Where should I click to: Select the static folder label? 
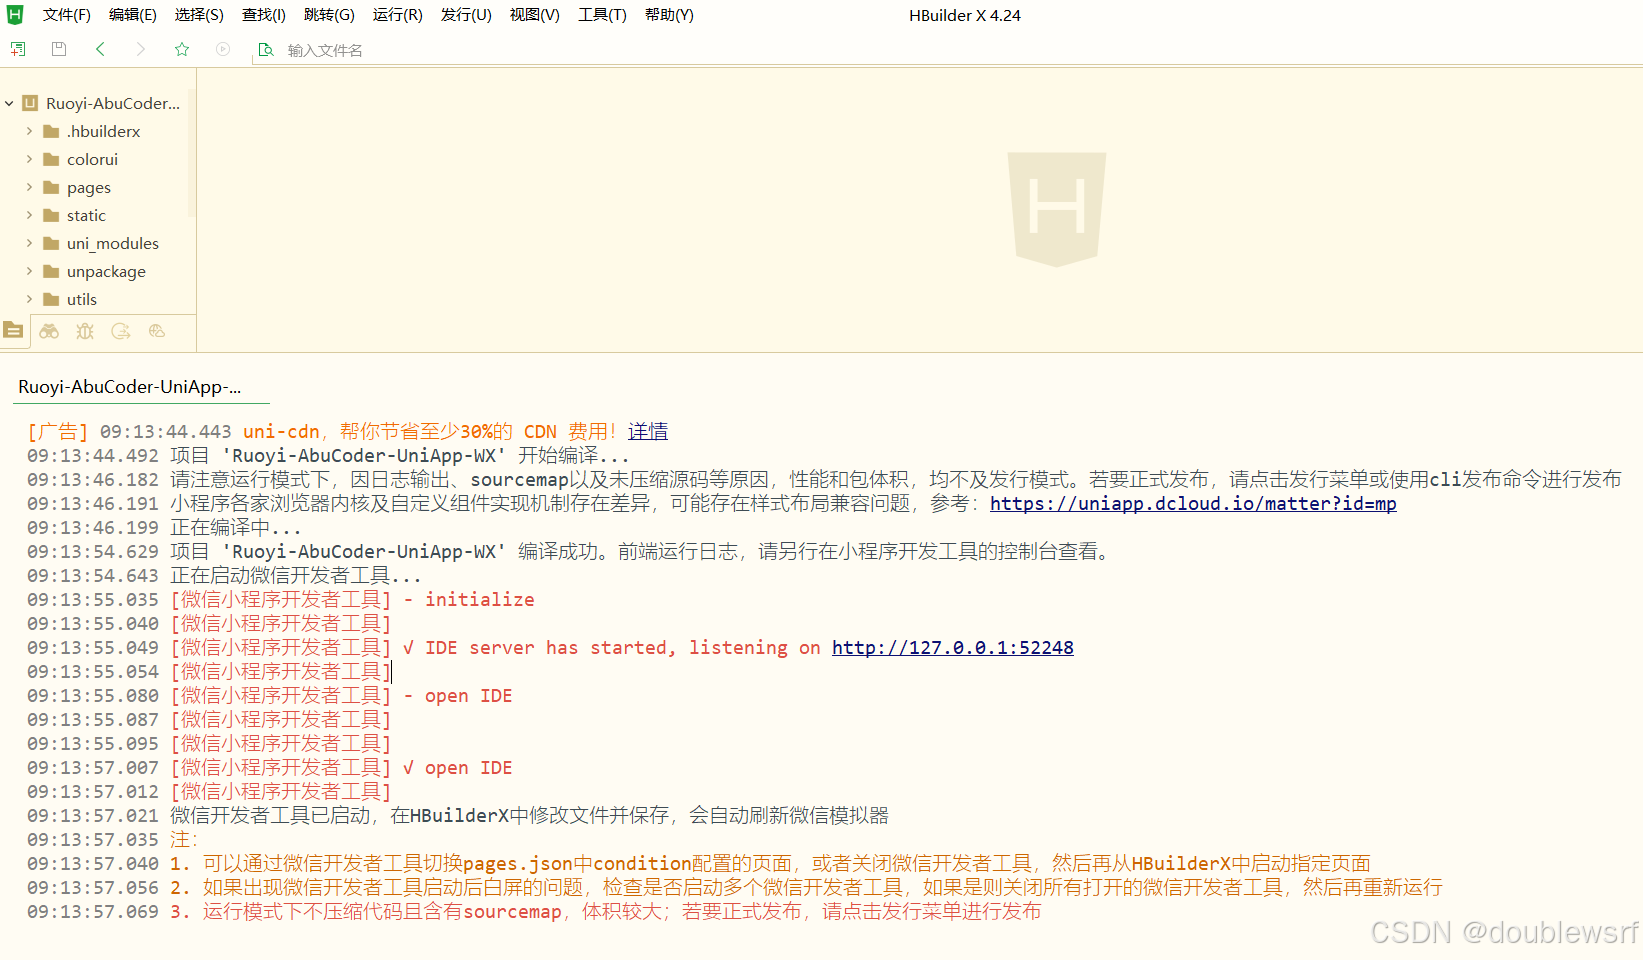click(x=86, y=215)
